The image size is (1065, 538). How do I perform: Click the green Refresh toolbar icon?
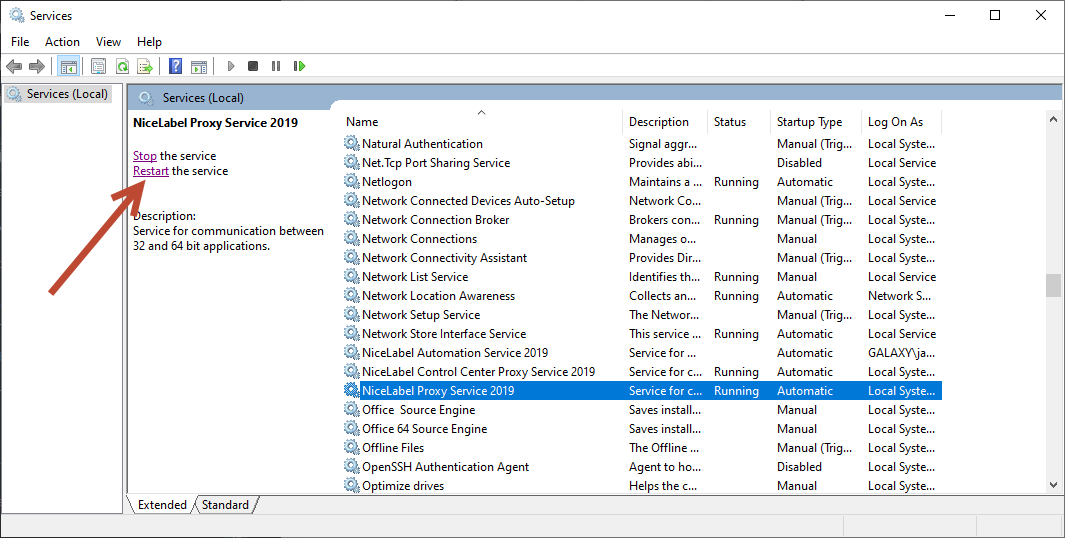[x=122, y=66]
